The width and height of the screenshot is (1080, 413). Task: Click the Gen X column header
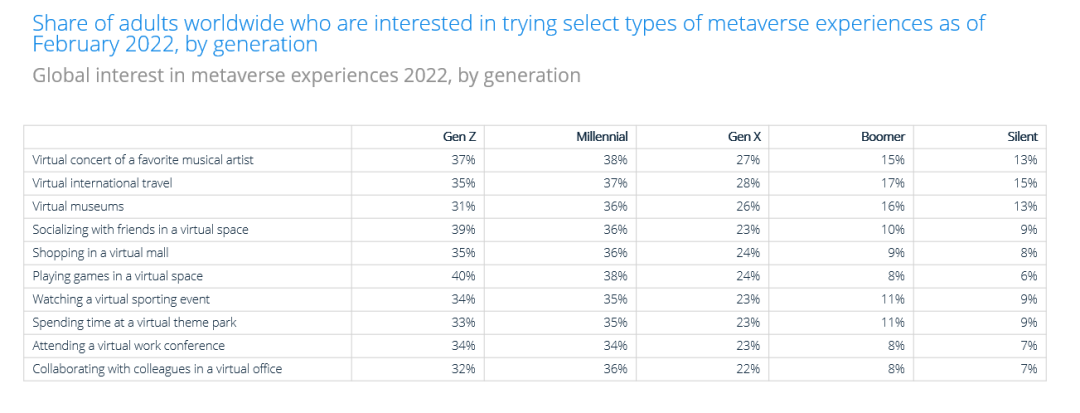click(x=745, y=136)
